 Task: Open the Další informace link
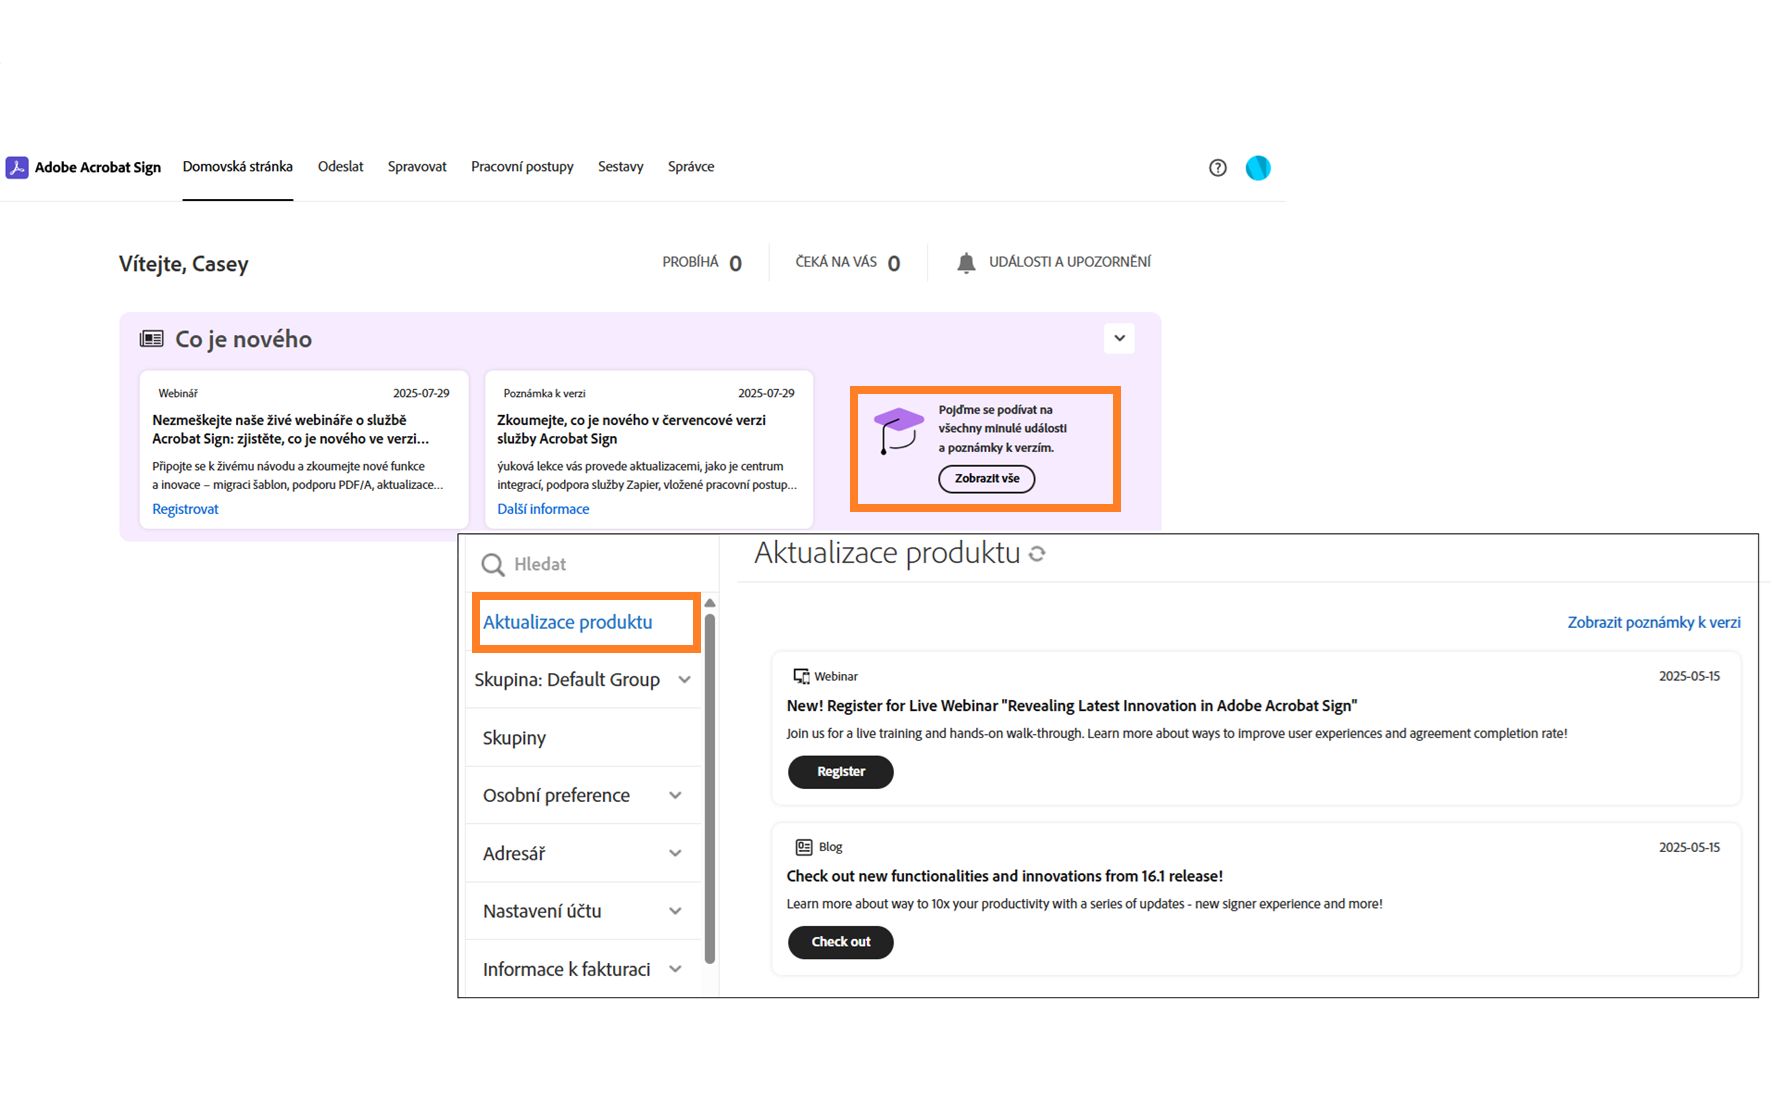[543, 510]
